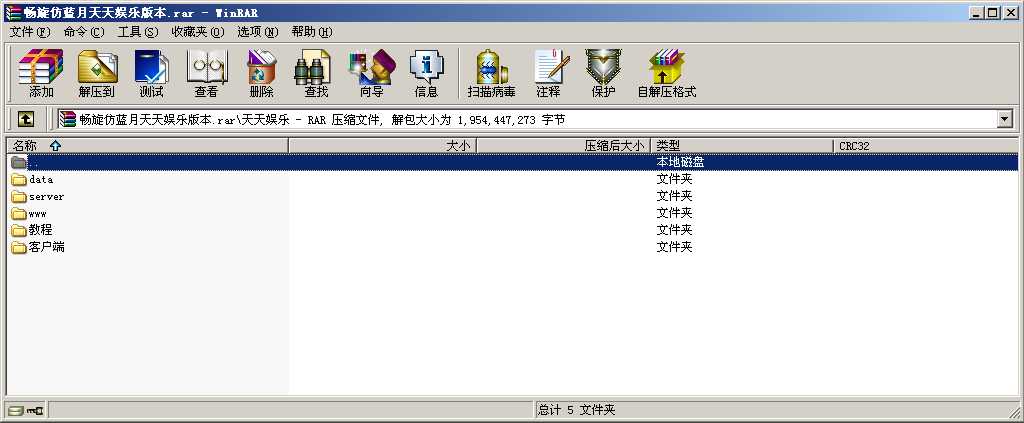The image size is (1024, 423).
Task: Select the "www" folder name
Action: click(x=38, y=213)
